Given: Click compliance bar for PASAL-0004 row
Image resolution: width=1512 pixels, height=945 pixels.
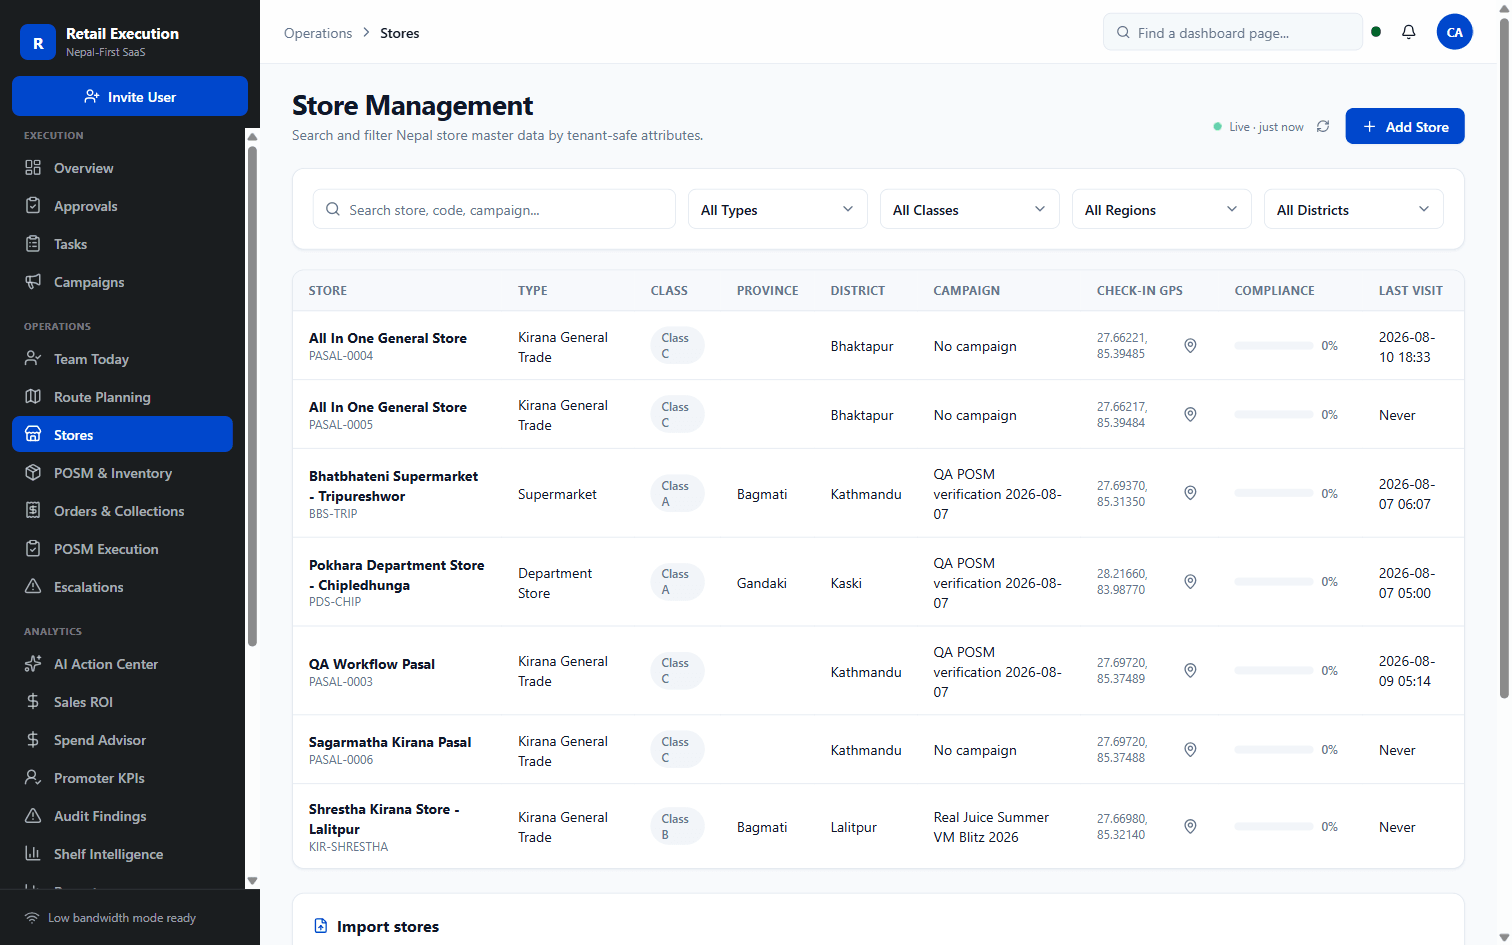Looking at the screenshot, I should click(1273, 345).
